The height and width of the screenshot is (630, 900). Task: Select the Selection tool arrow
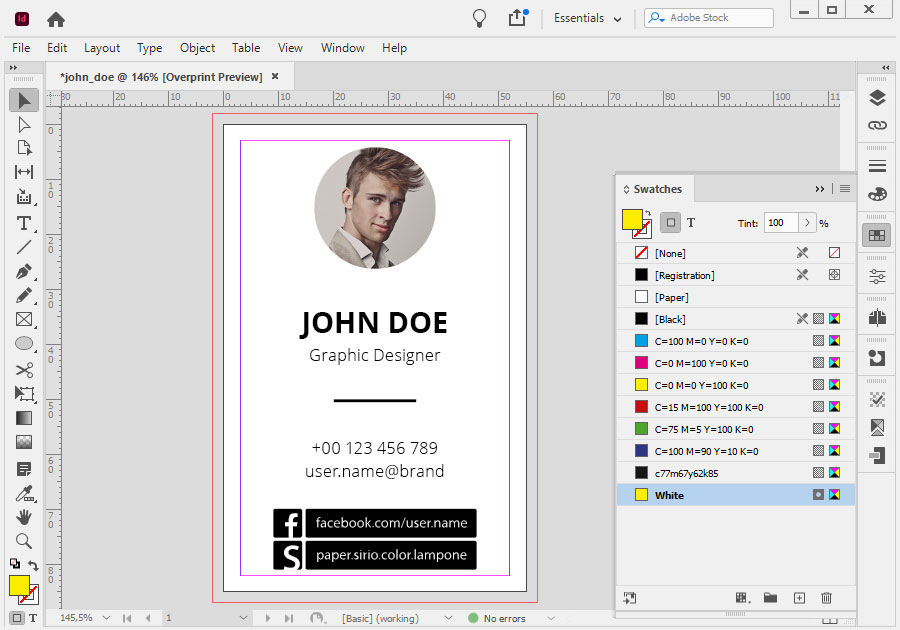point(24,100)
